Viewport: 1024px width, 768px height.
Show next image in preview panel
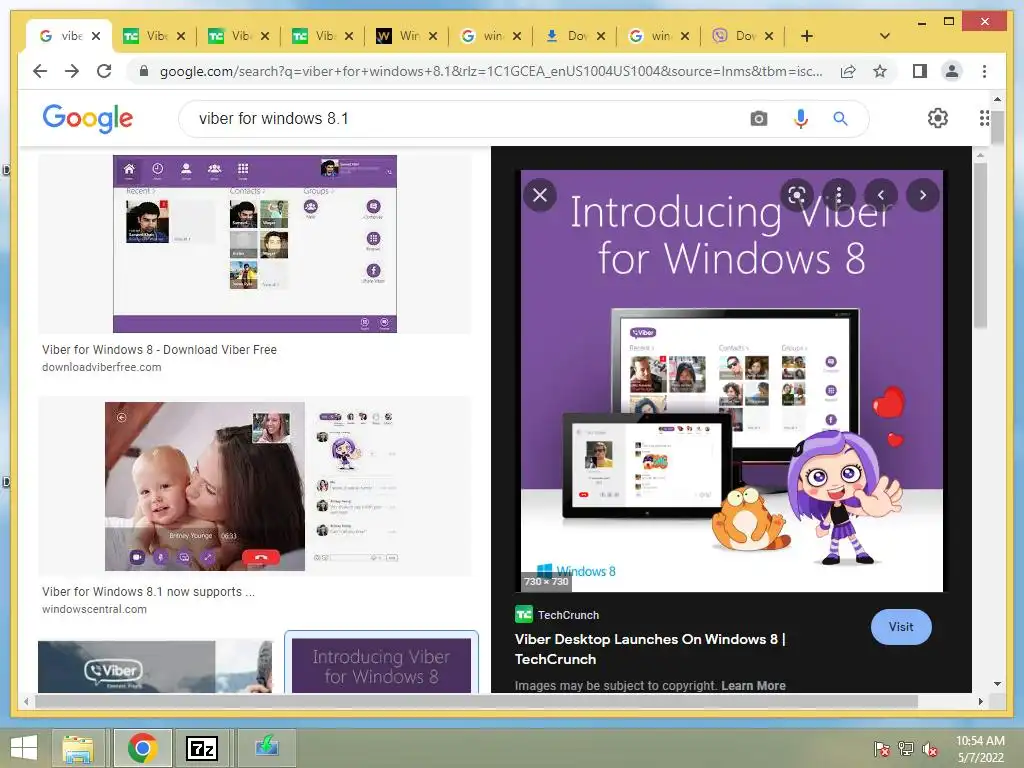[x=923, y=195]
